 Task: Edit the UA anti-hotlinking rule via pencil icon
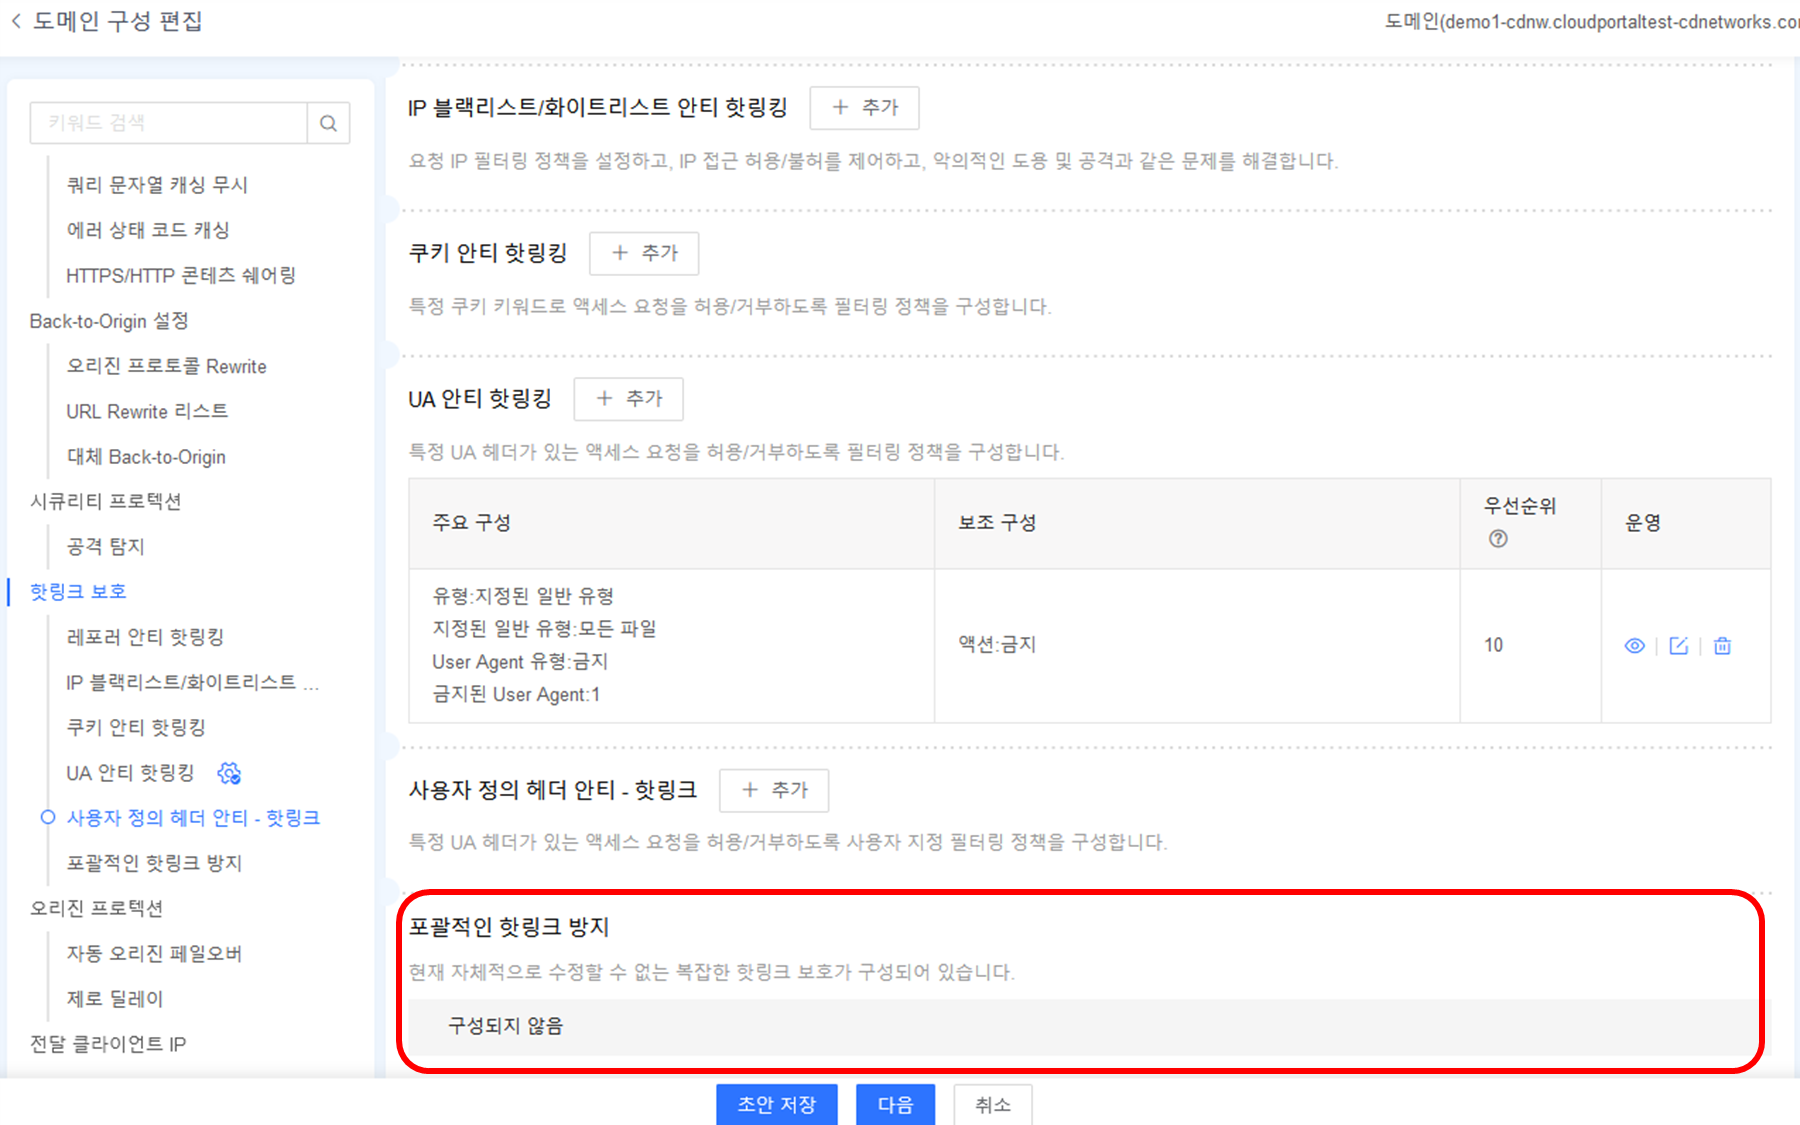pos(1678,646)
